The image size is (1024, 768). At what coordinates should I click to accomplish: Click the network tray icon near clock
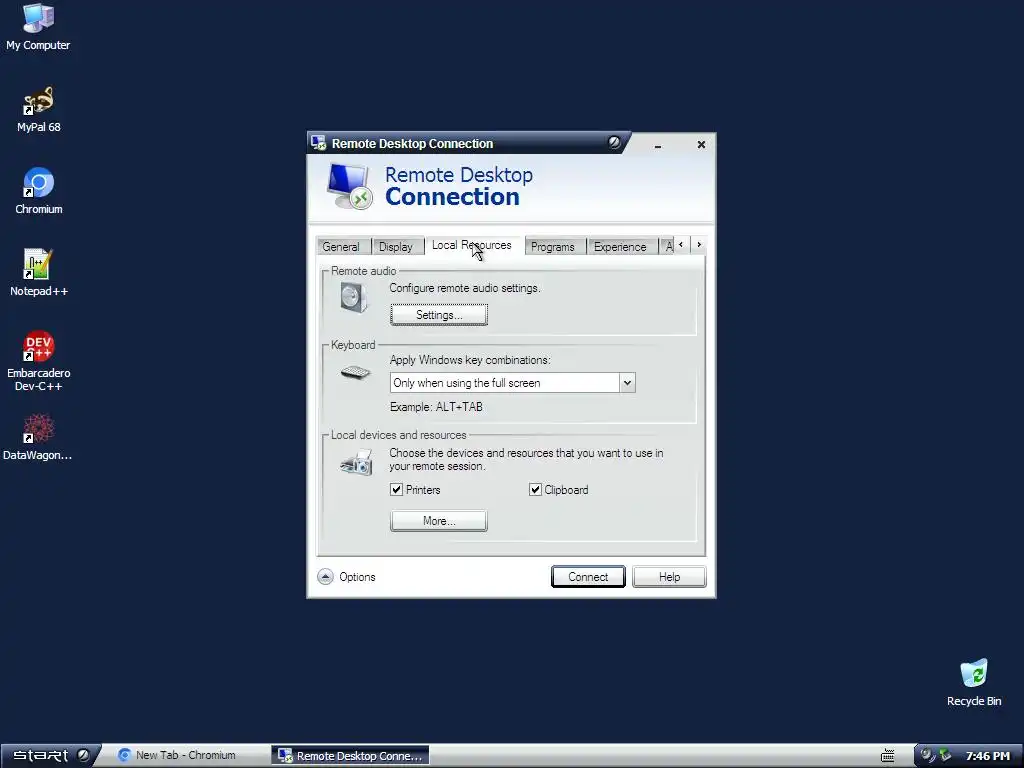945,756
